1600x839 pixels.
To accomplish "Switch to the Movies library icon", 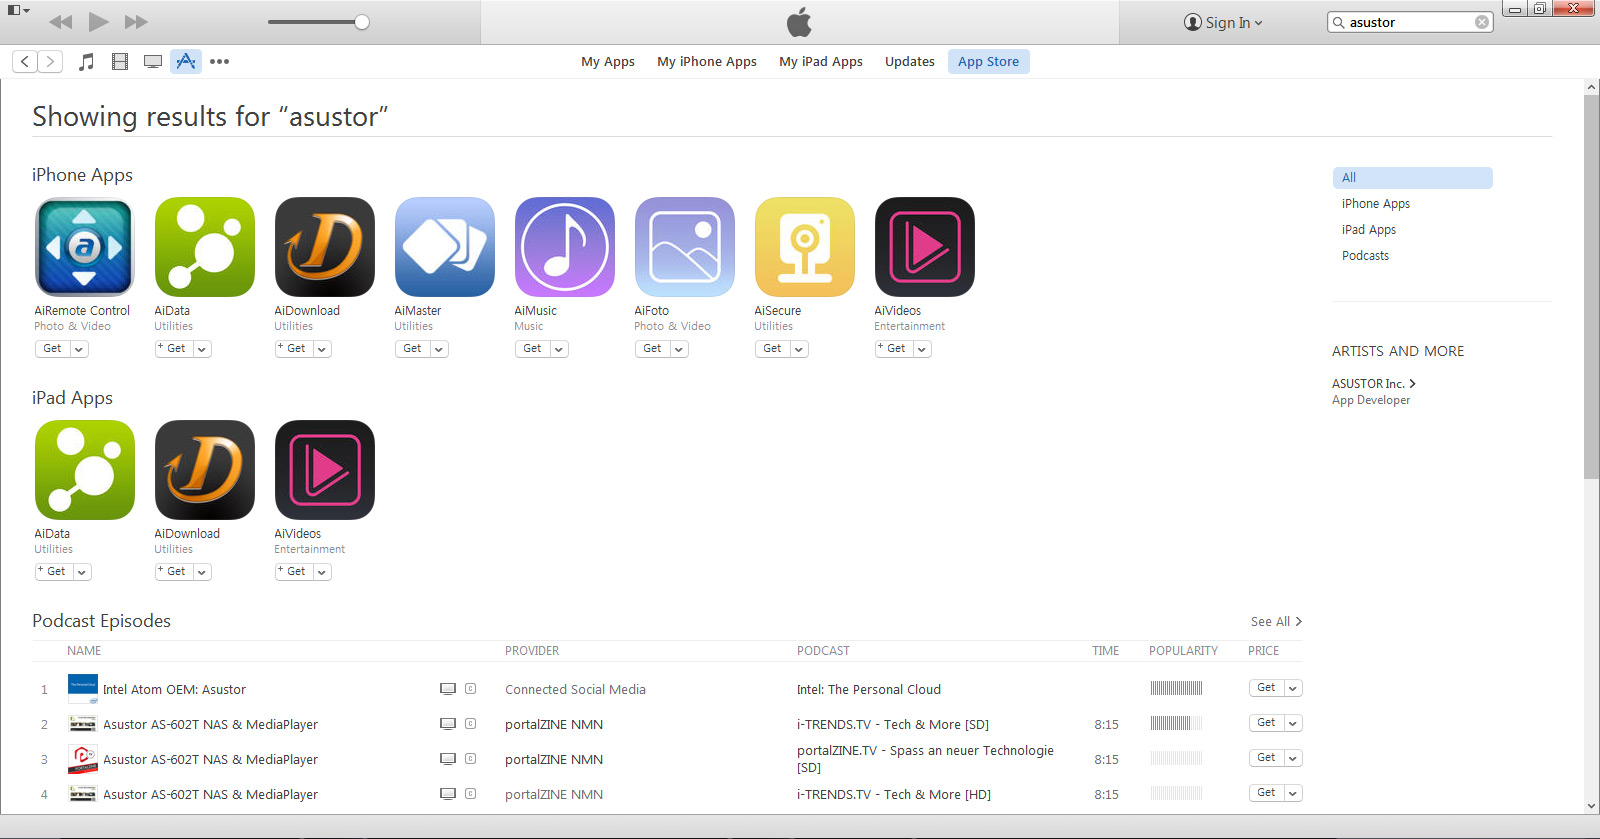I will [x=120, y=62].
